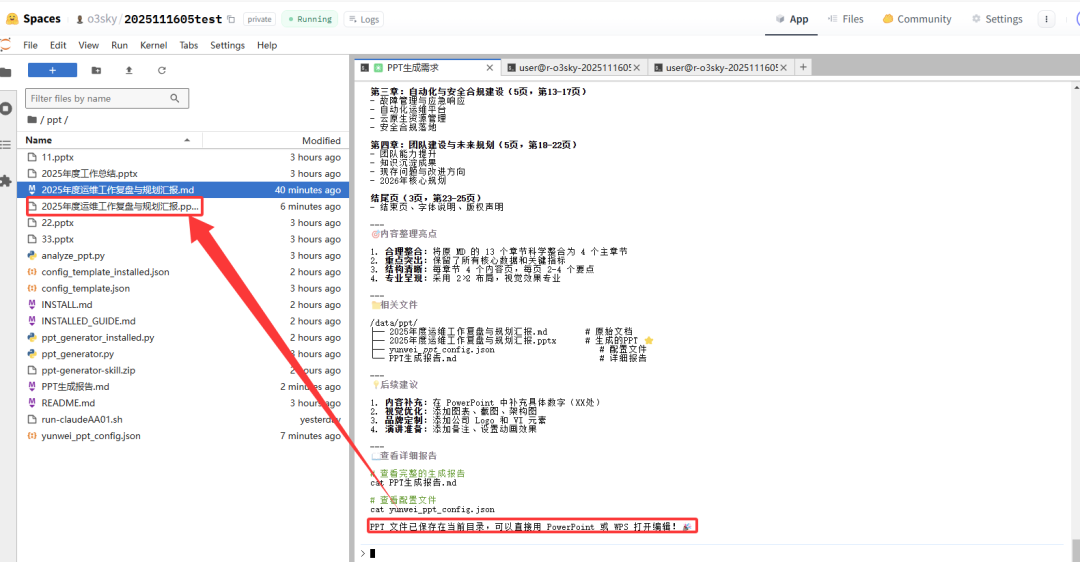Click the ppt folder in breadcrumb path
Screen dimensions: 1080x562
point(54,120)
